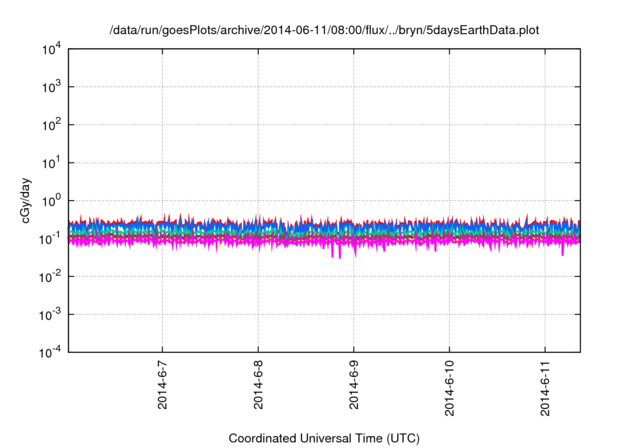Click the 10^-1 y-axis tick label

[50, 239]
